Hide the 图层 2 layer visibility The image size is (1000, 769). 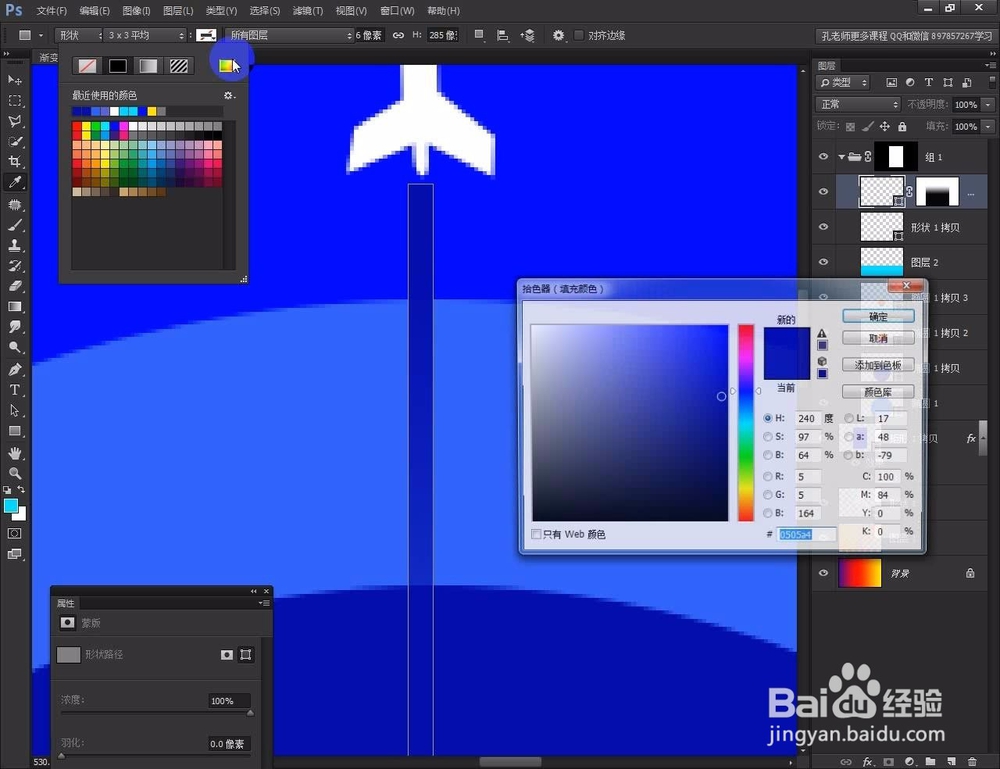[823, 261]
